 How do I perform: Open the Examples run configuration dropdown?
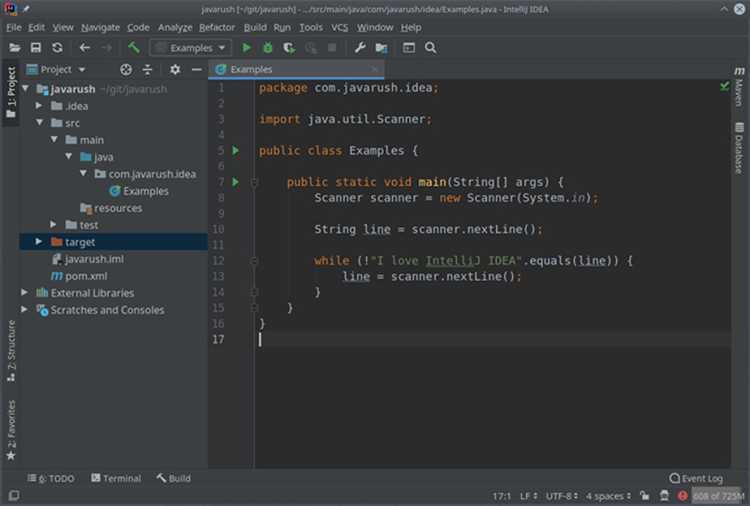(x=190, y=48)
